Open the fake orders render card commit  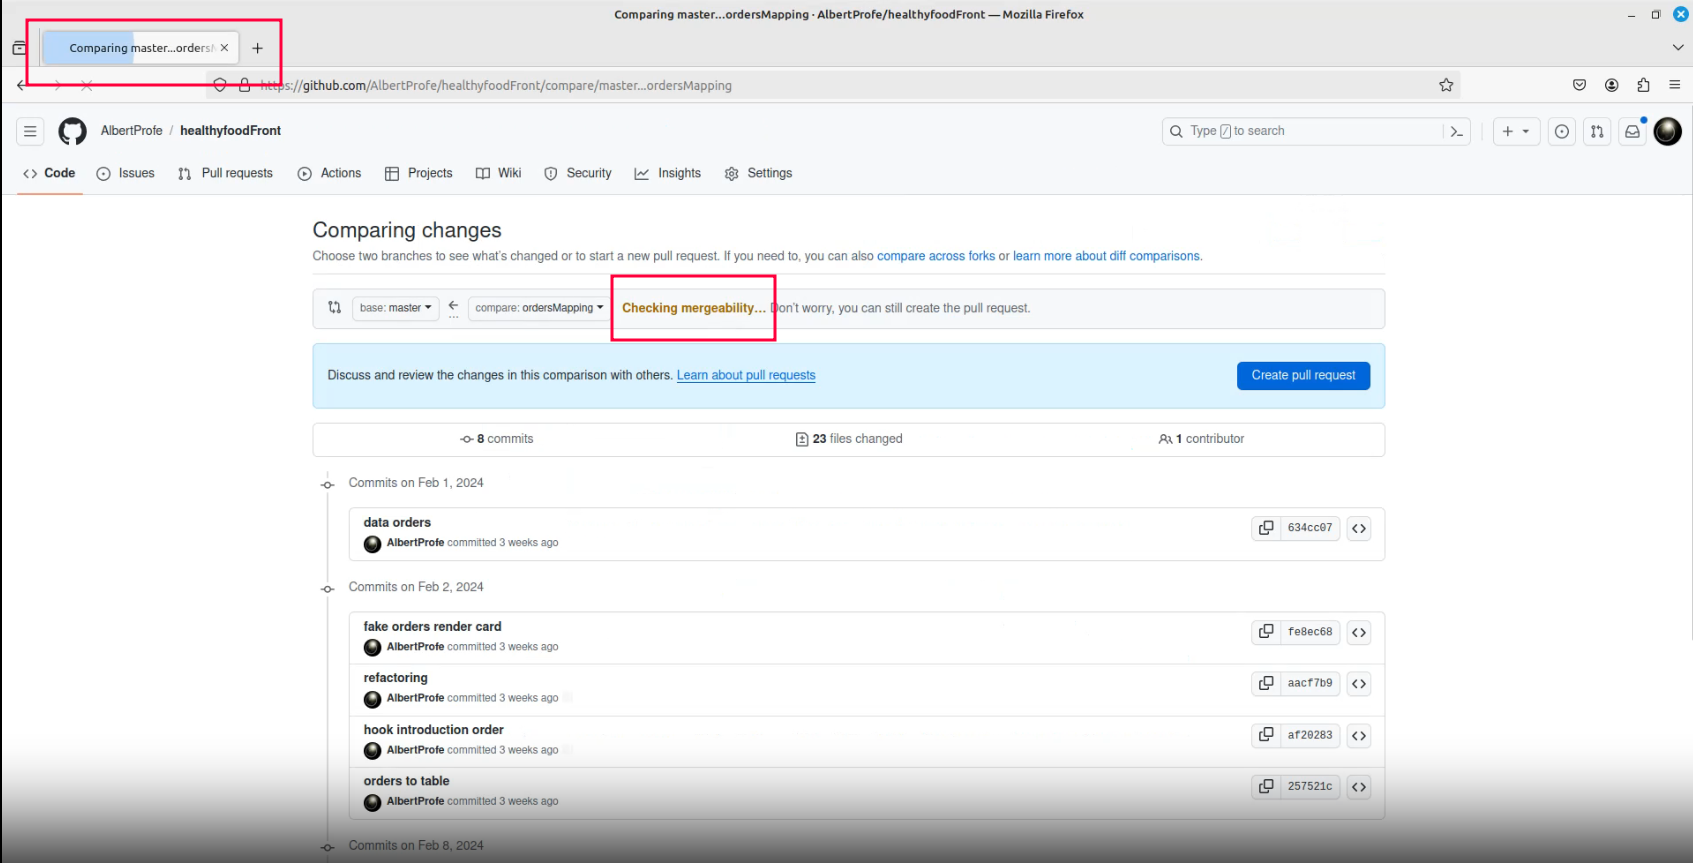[x=432, y=626]
